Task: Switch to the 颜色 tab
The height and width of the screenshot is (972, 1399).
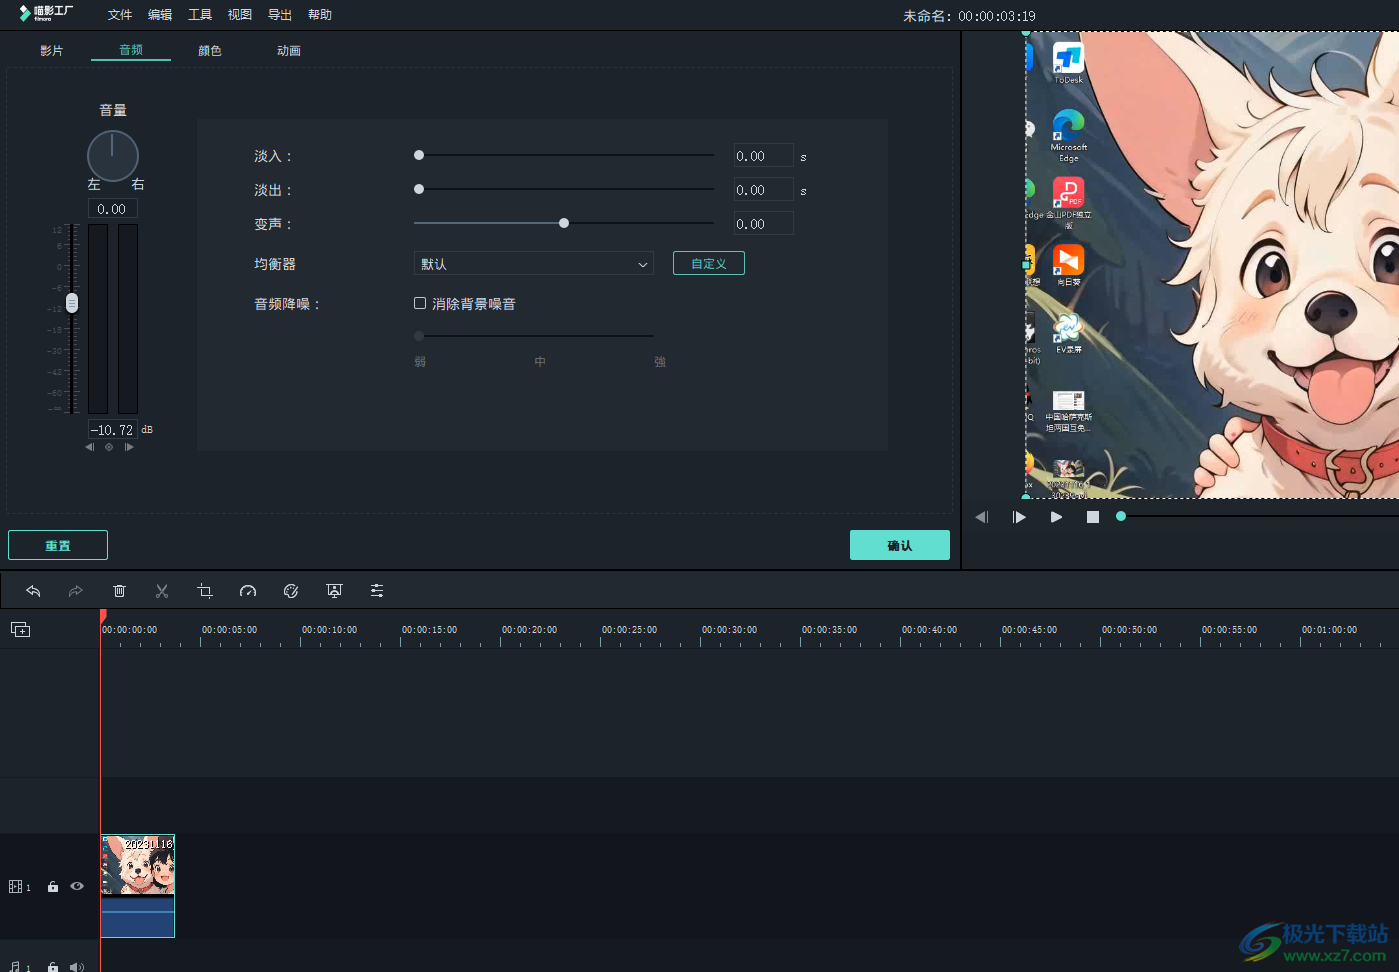Action: [x=210, y=50]
